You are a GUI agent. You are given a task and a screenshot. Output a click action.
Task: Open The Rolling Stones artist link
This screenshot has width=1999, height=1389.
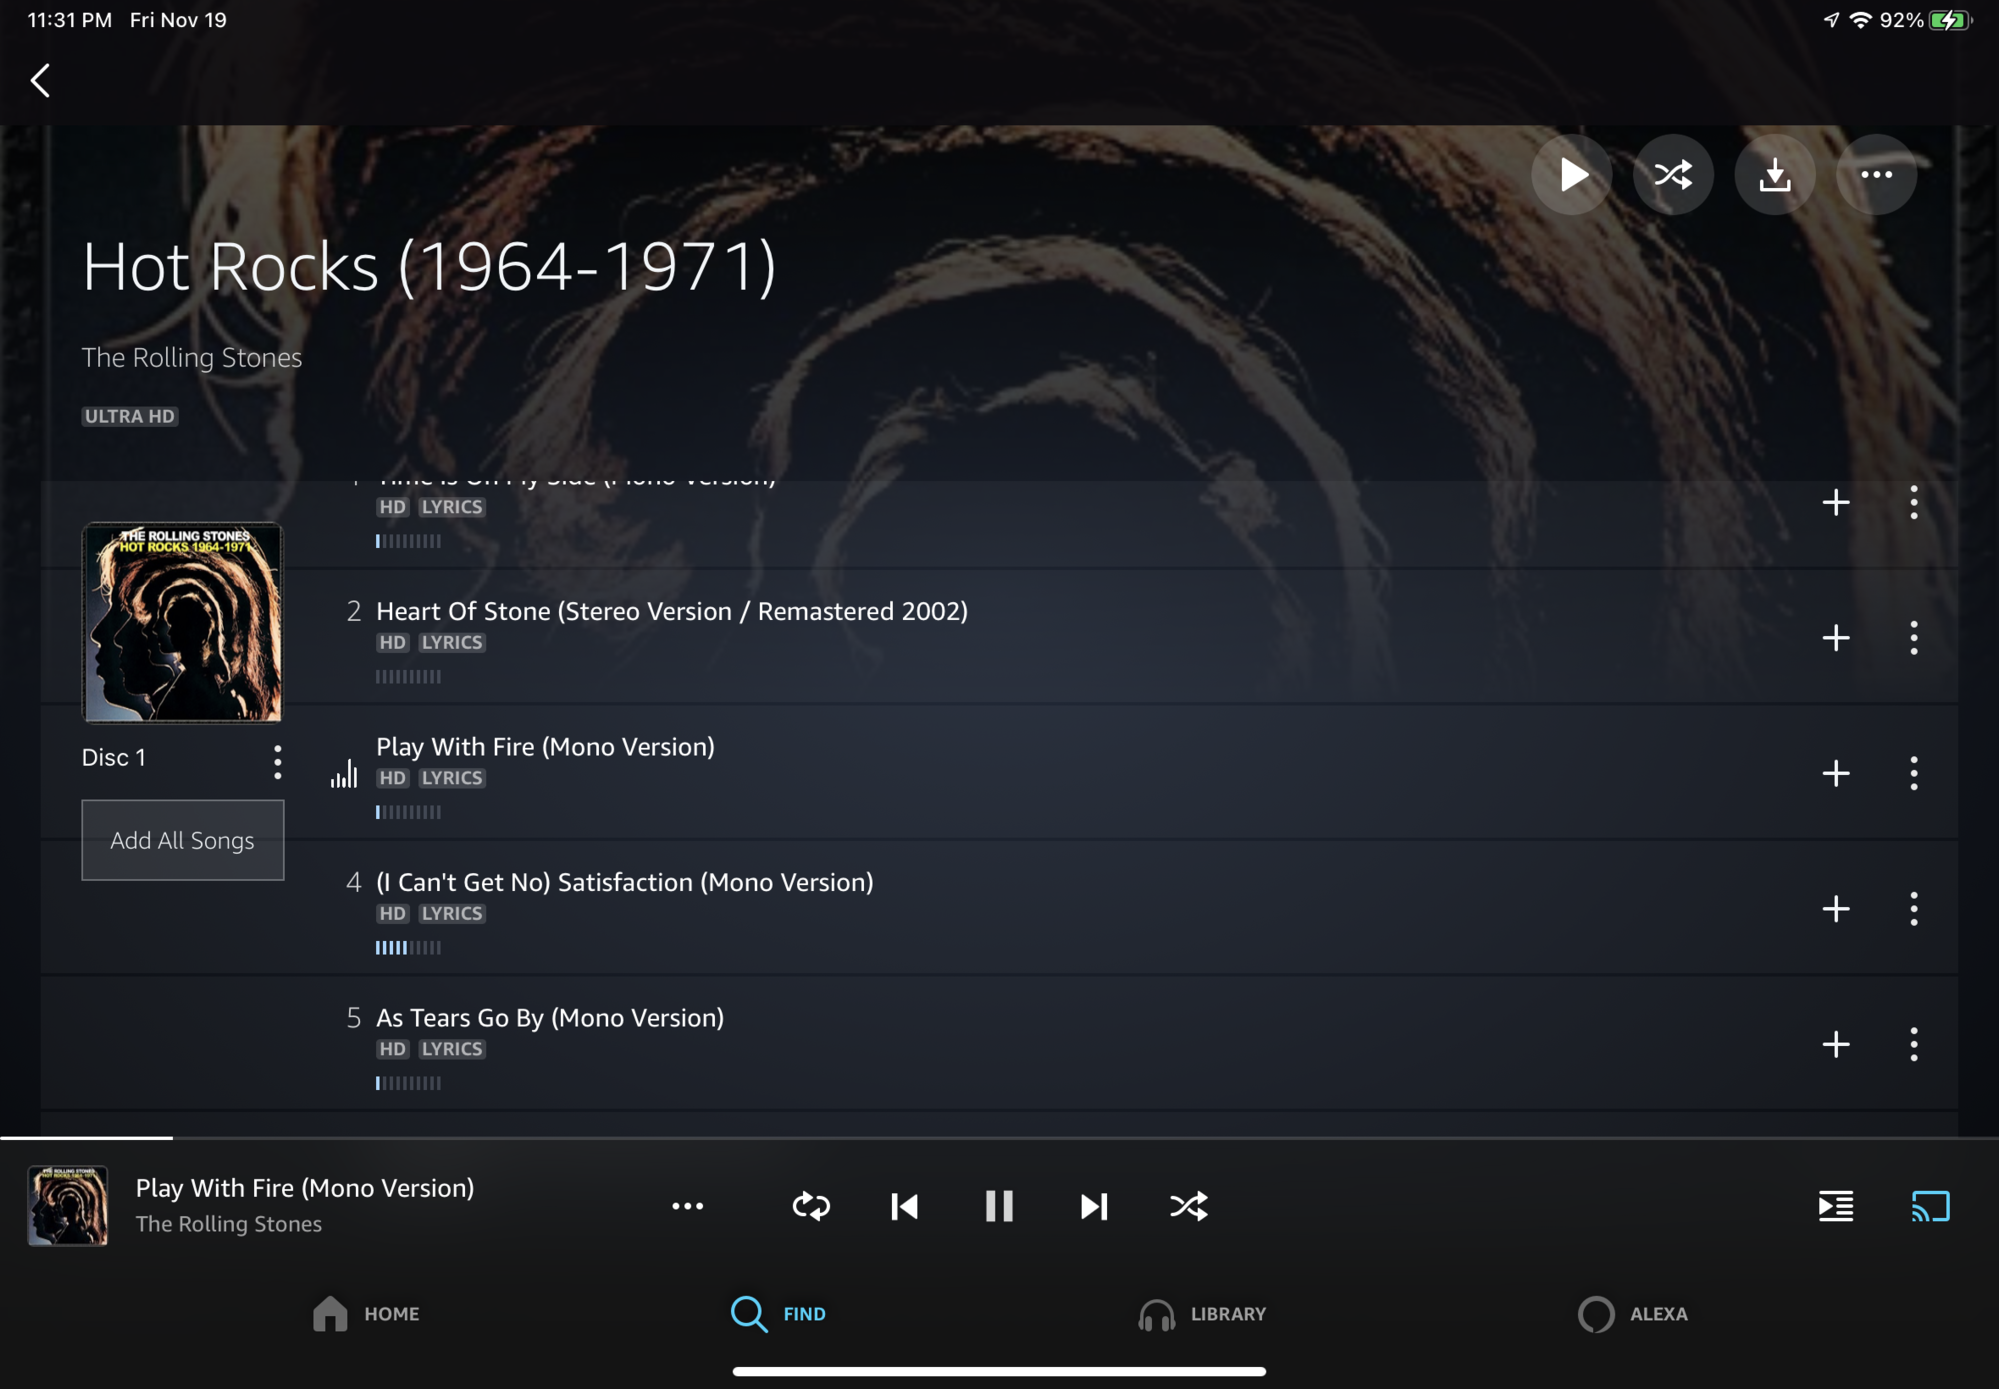192,358
